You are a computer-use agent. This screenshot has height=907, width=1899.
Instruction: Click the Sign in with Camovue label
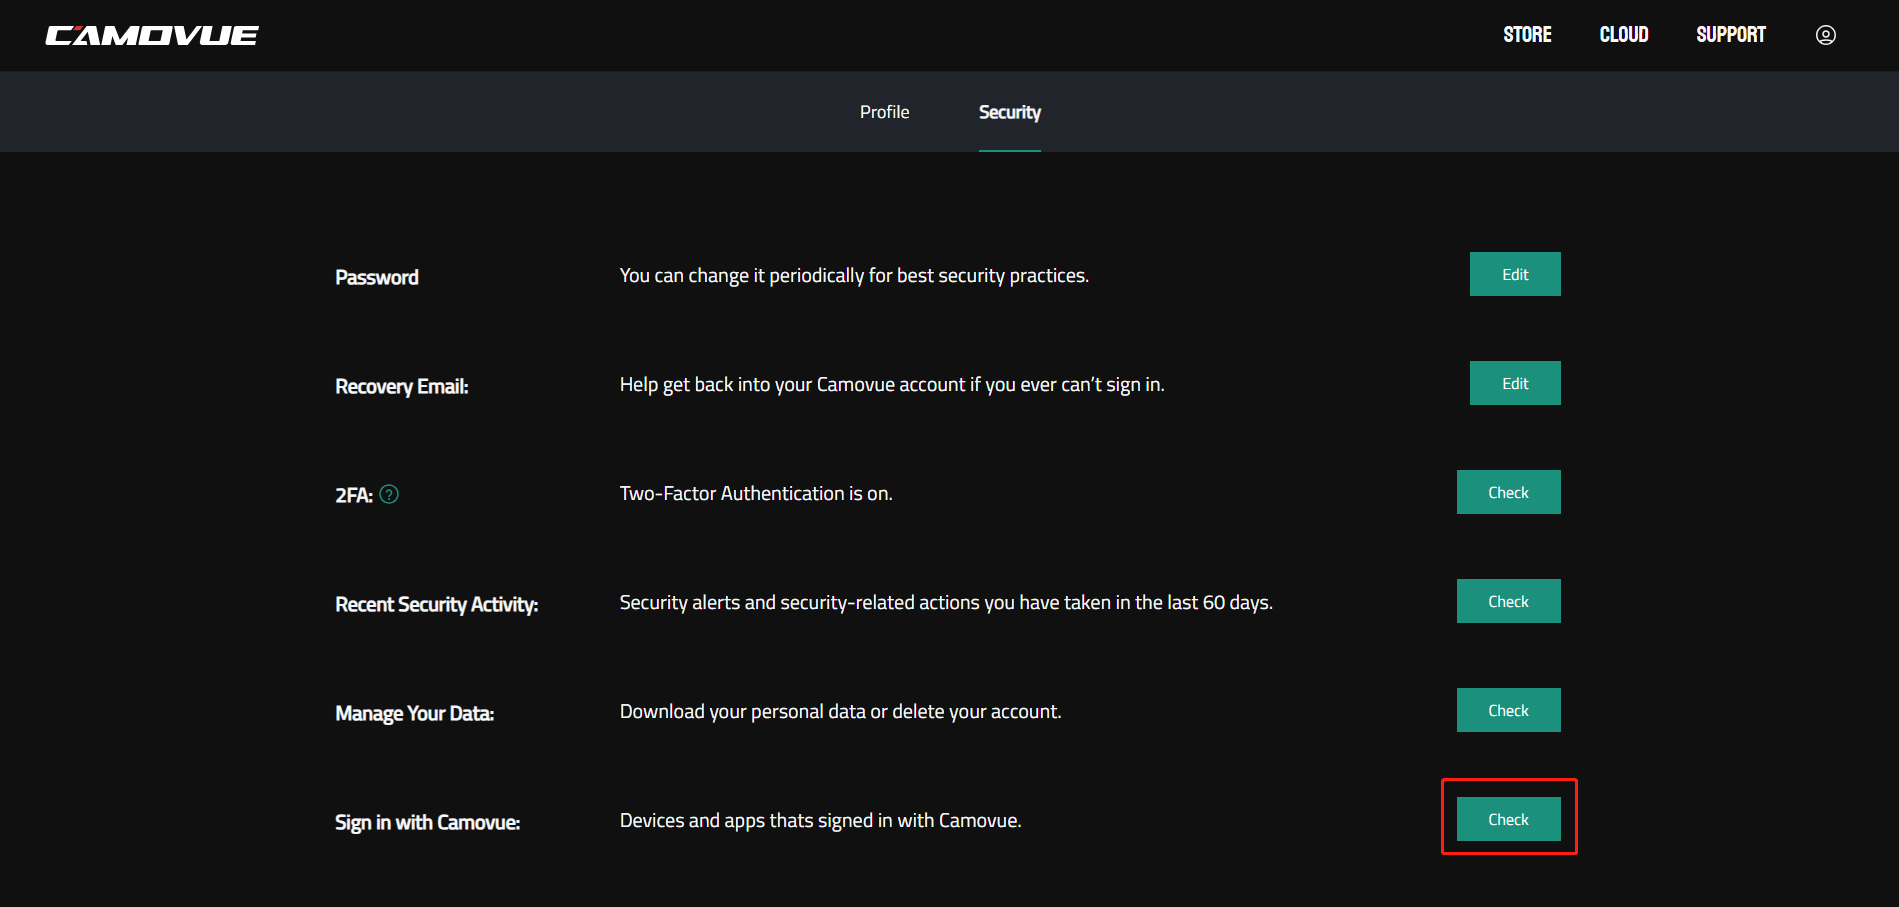point(428,823)
